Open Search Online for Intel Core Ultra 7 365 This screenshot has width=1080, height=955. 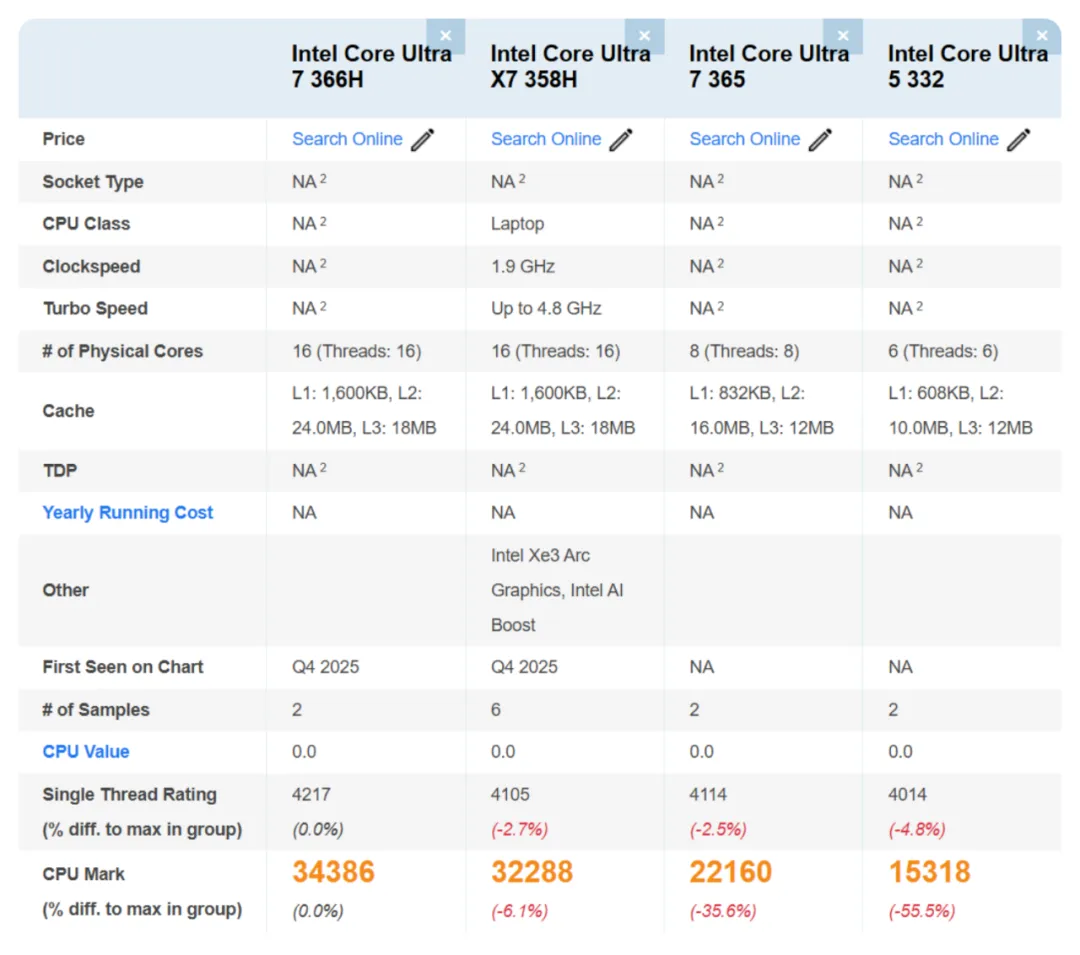[x=745, y=139]
